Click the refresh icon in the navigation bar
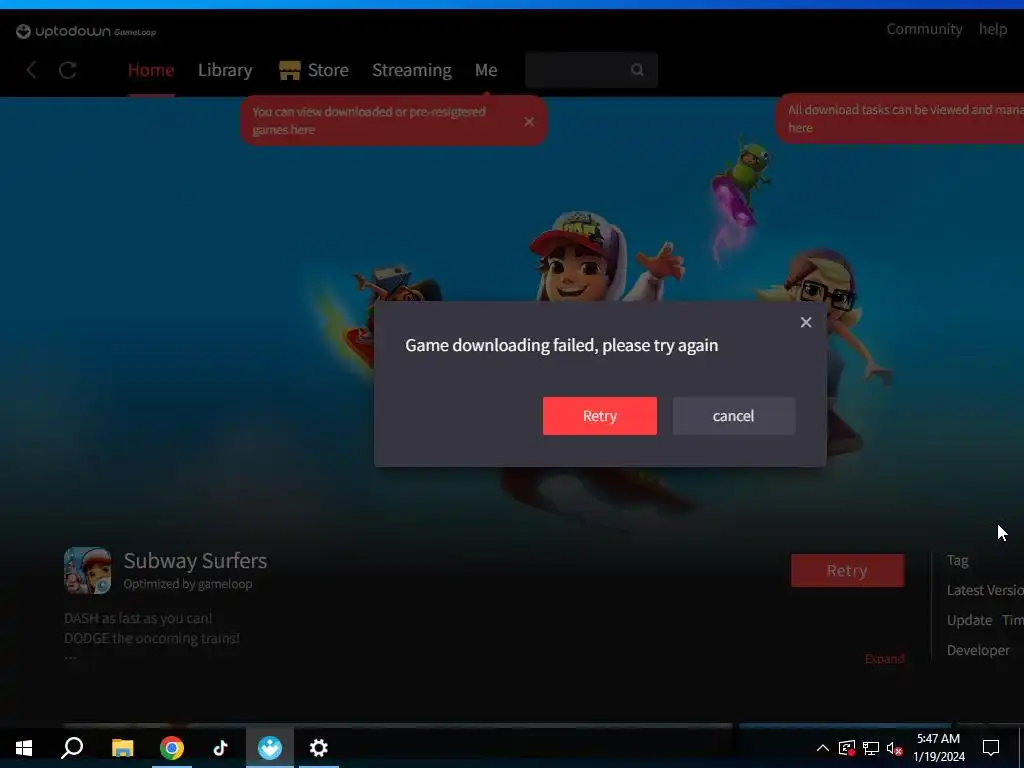 [68, 70]
